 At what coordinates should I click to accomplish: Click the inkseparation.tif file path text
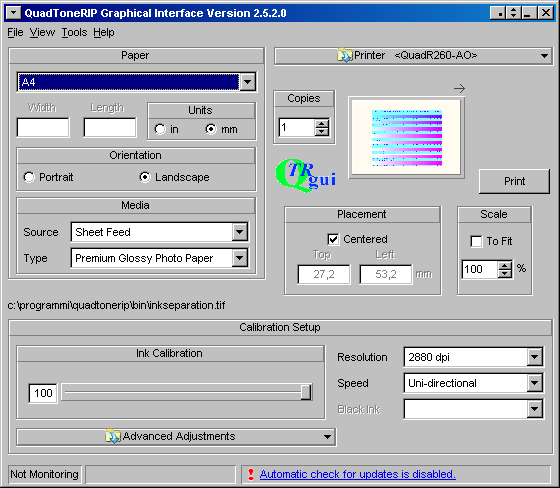tap(116, 305)
